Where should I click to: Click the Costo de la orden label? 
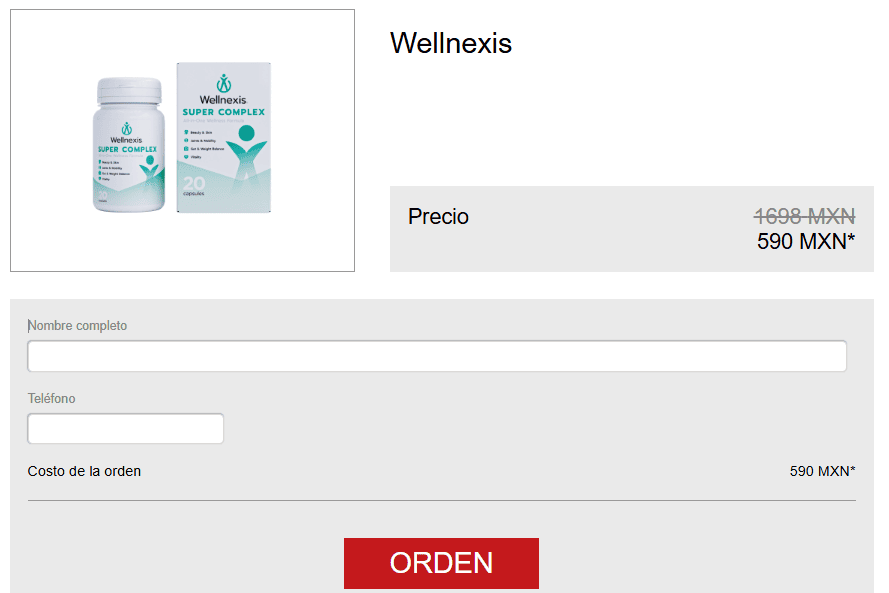pyautogui.click(x=84, y=471)
